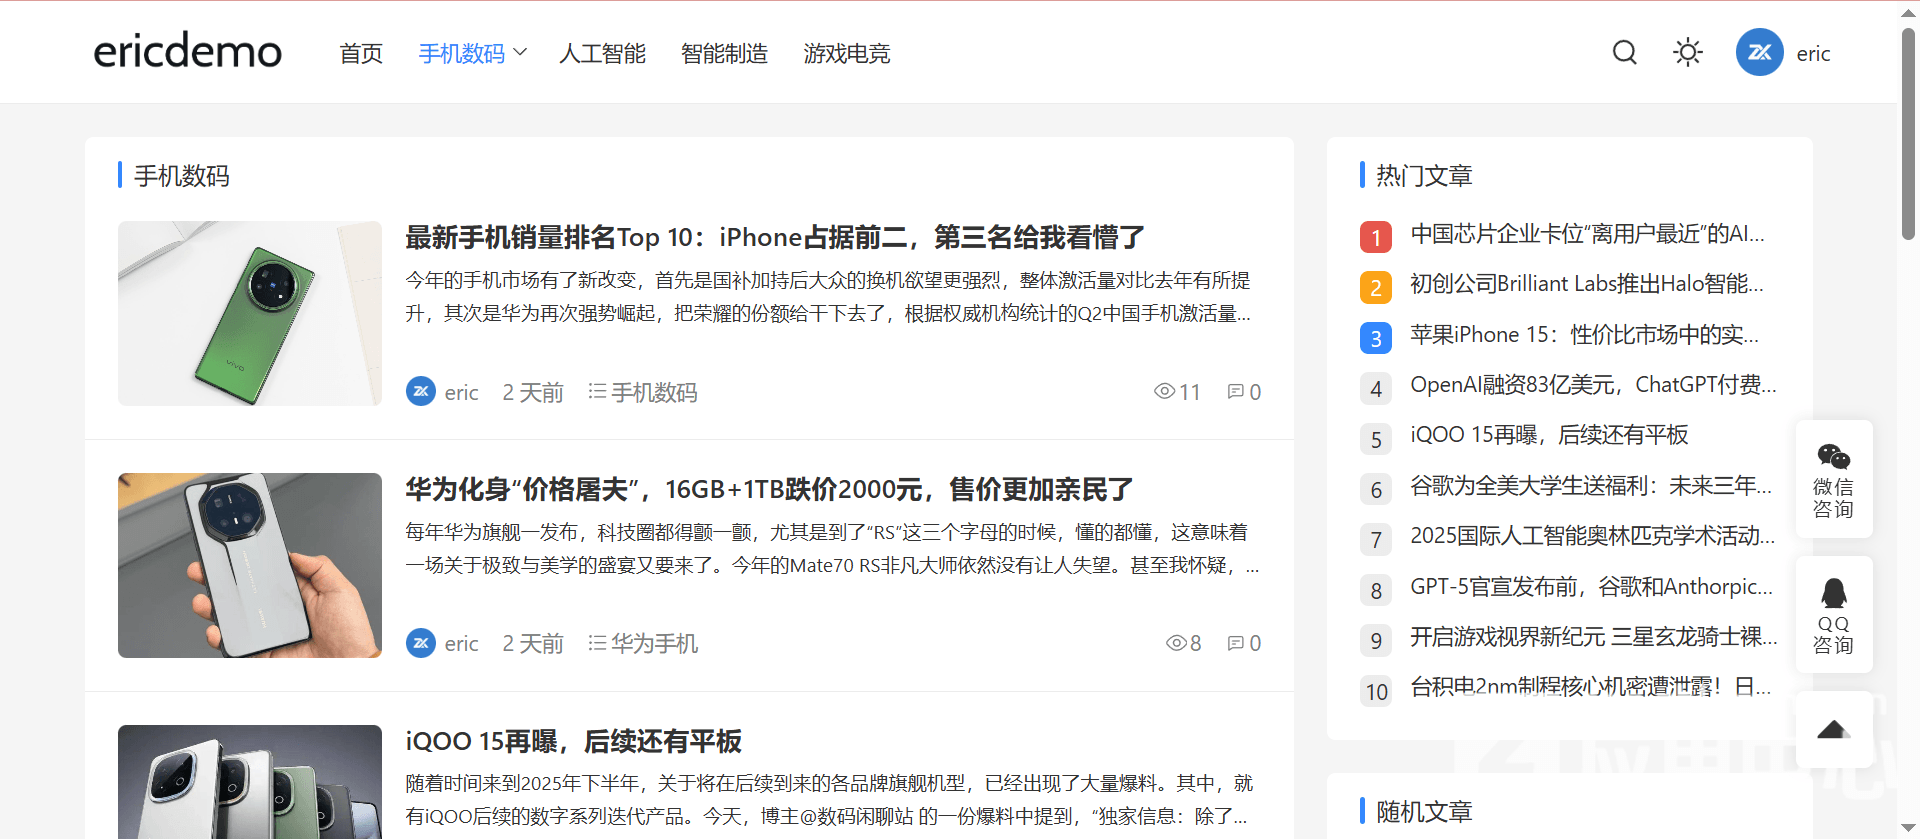
Task: Click the 华为手机 category tag
Action: tap(654, 643)
